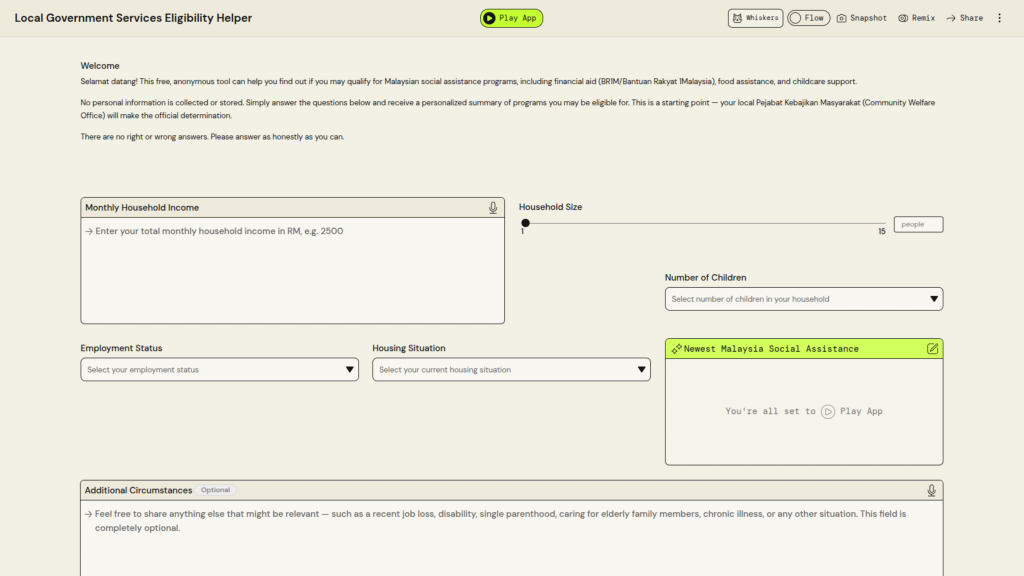Activate microphone for Monthly Household Income
The width and height of the screenshot is (1024, 576).
click(493, 208)
